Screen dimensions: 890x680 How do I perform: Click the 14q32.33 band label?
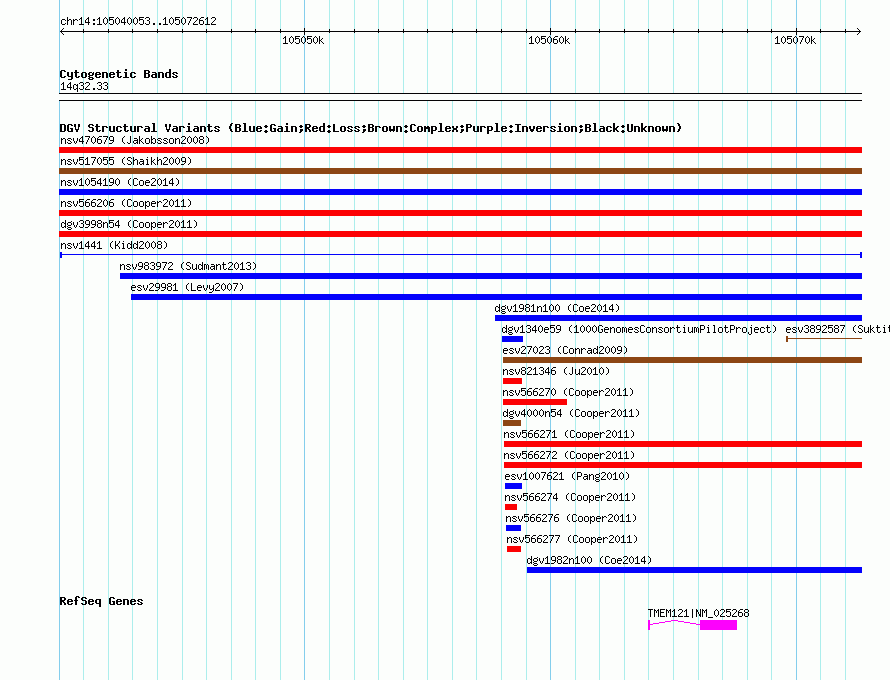click(84, 86)
